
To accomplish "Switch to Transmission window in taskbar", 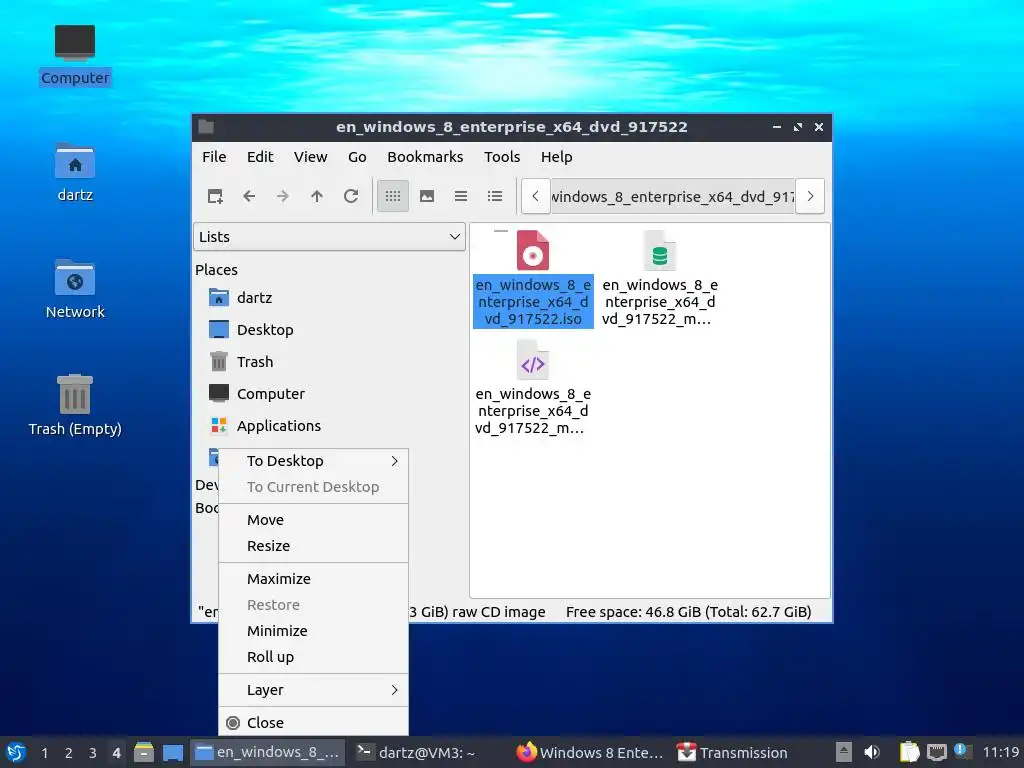I will [x=732, y=752].
